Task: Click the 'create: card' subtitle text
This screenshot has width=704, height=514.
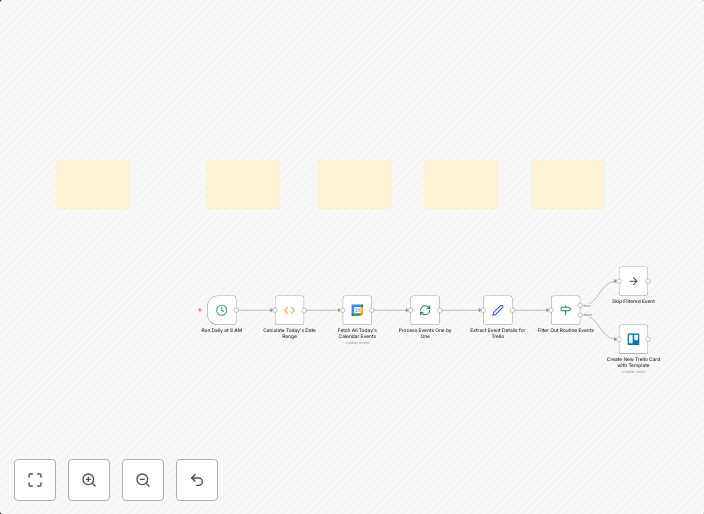Action: point(634,372)
